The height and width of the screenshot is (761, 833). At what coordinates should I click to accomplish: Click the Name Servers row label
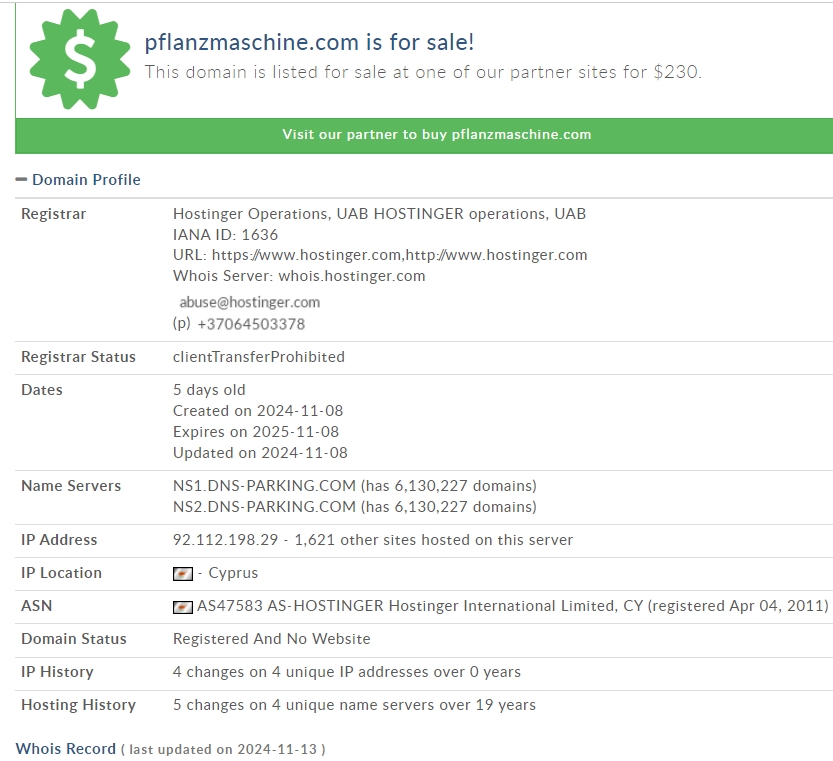(71, 486)
